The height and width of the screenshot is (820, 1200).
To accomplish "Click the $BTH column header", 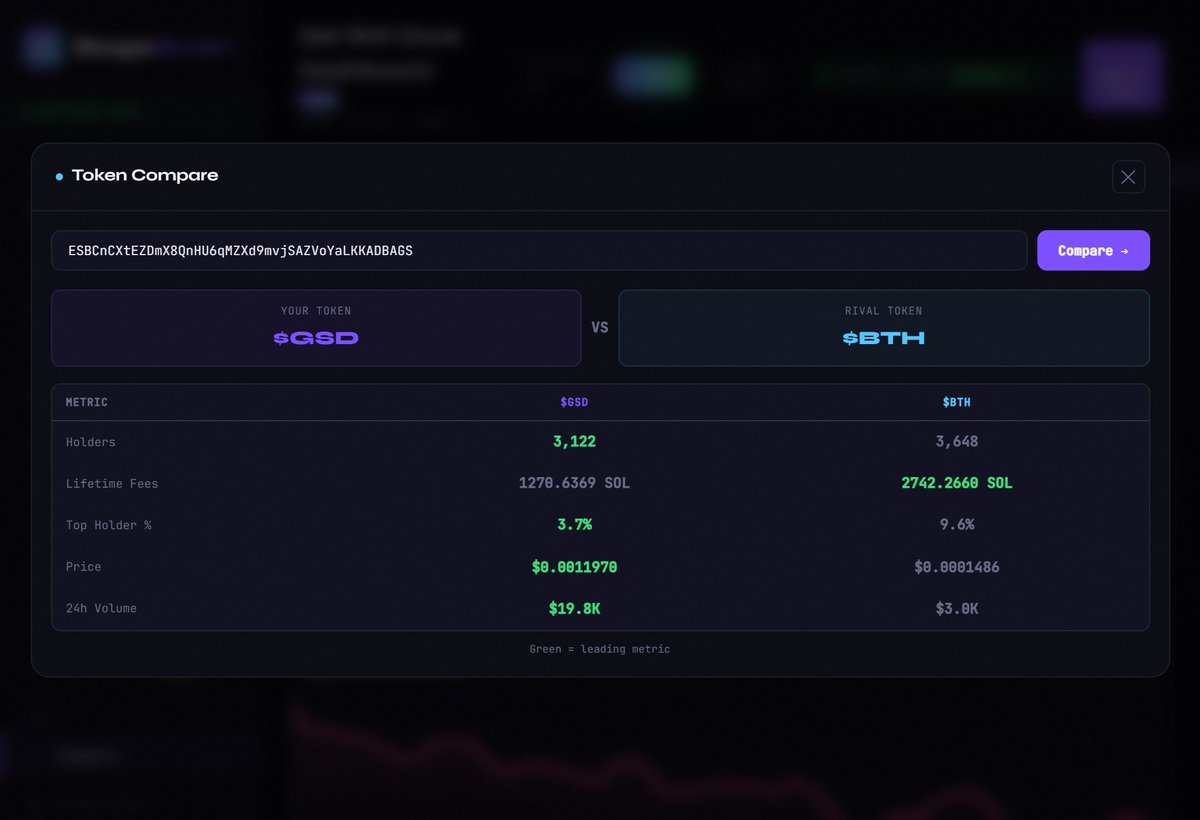I will tap(956, 402).
